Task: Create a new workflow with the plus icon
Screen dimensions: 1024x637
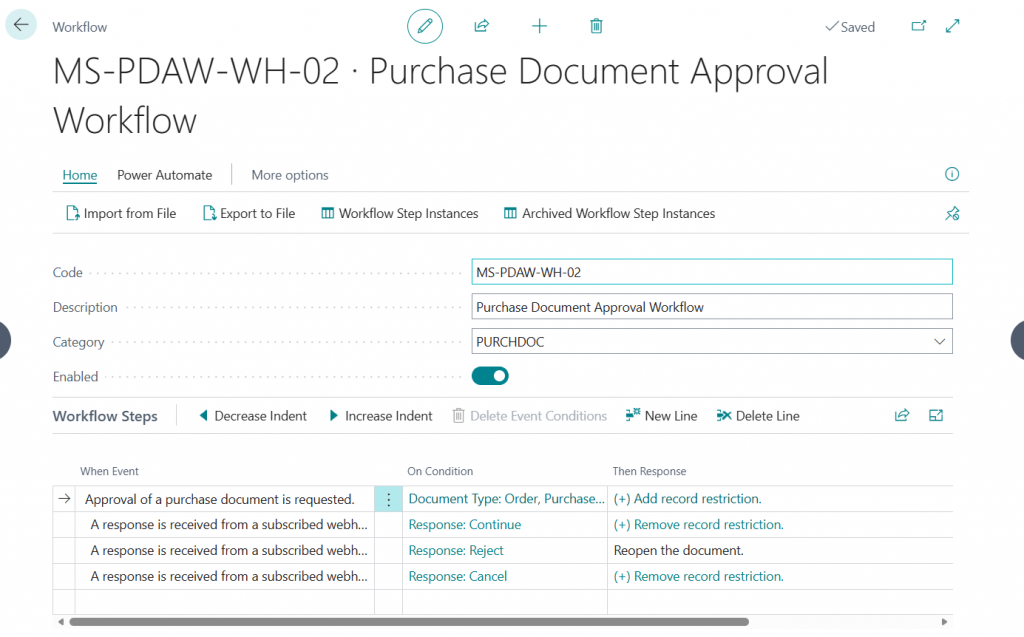Action: (539, 26)
